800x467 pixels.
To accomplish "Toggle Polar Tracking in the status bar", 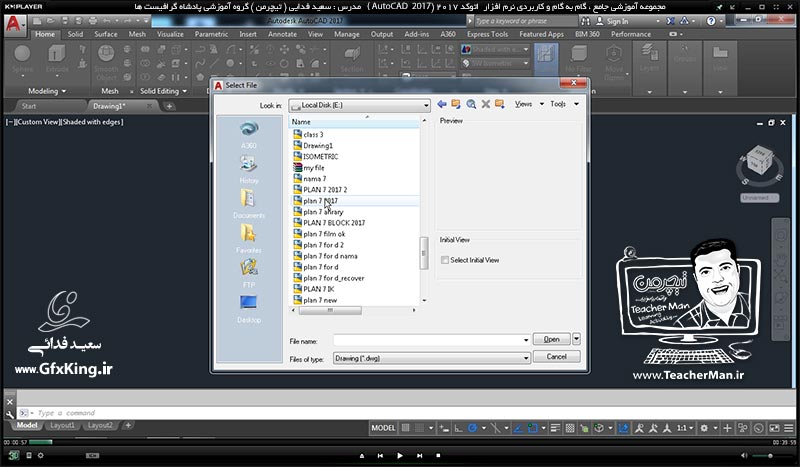I will pos(472,428).
